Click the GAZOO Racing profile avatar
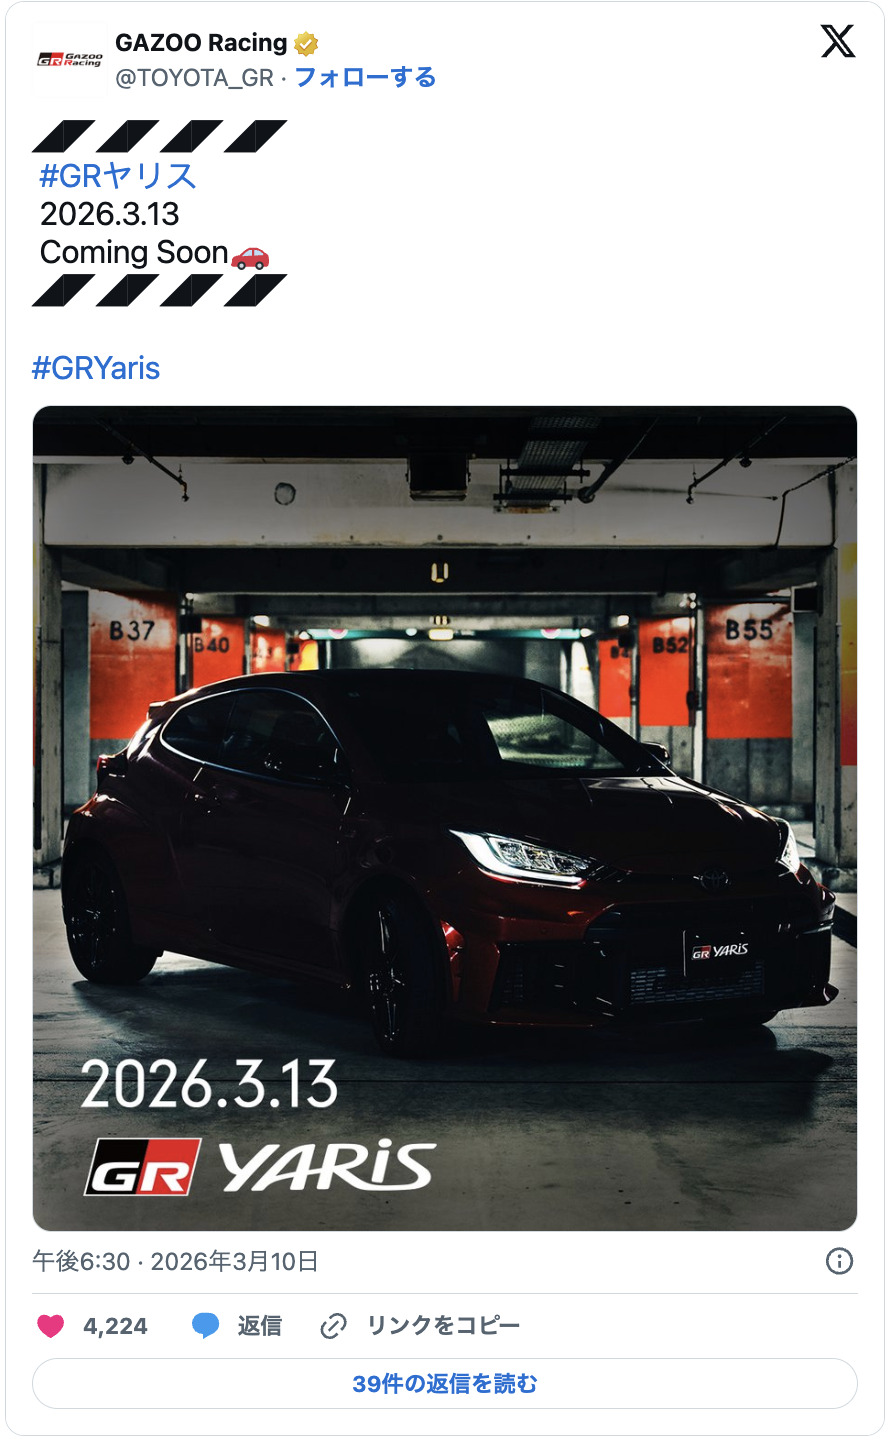888x1440 pixels. 70,60
